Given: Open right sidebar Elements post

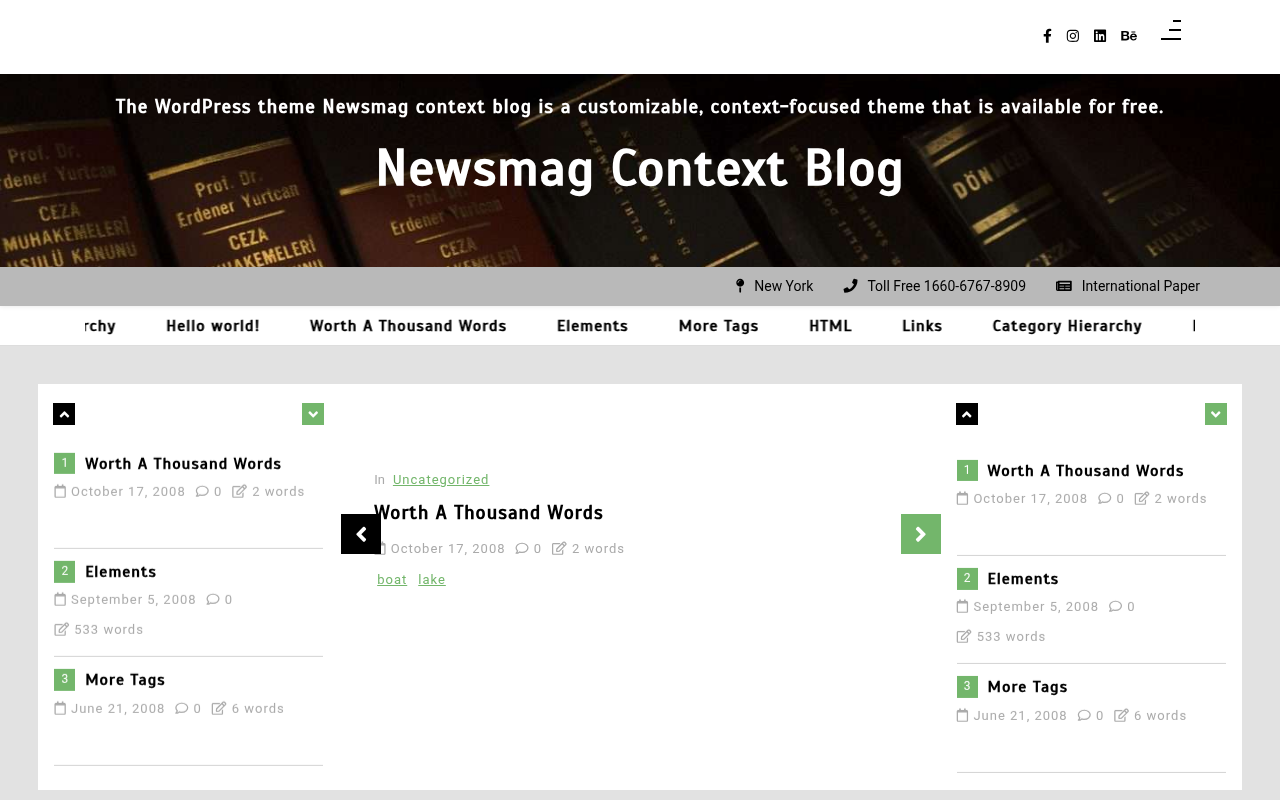Looking at the screenshot, I should (1023, 579).
